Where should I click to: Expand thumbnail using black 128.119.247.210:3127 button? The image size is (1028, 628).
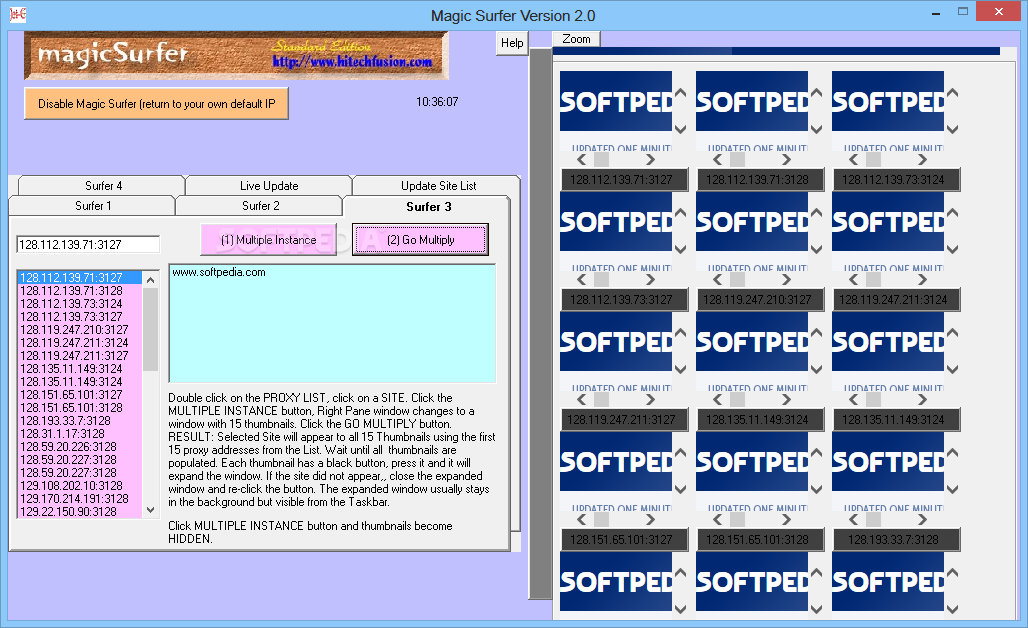(761, 300)
